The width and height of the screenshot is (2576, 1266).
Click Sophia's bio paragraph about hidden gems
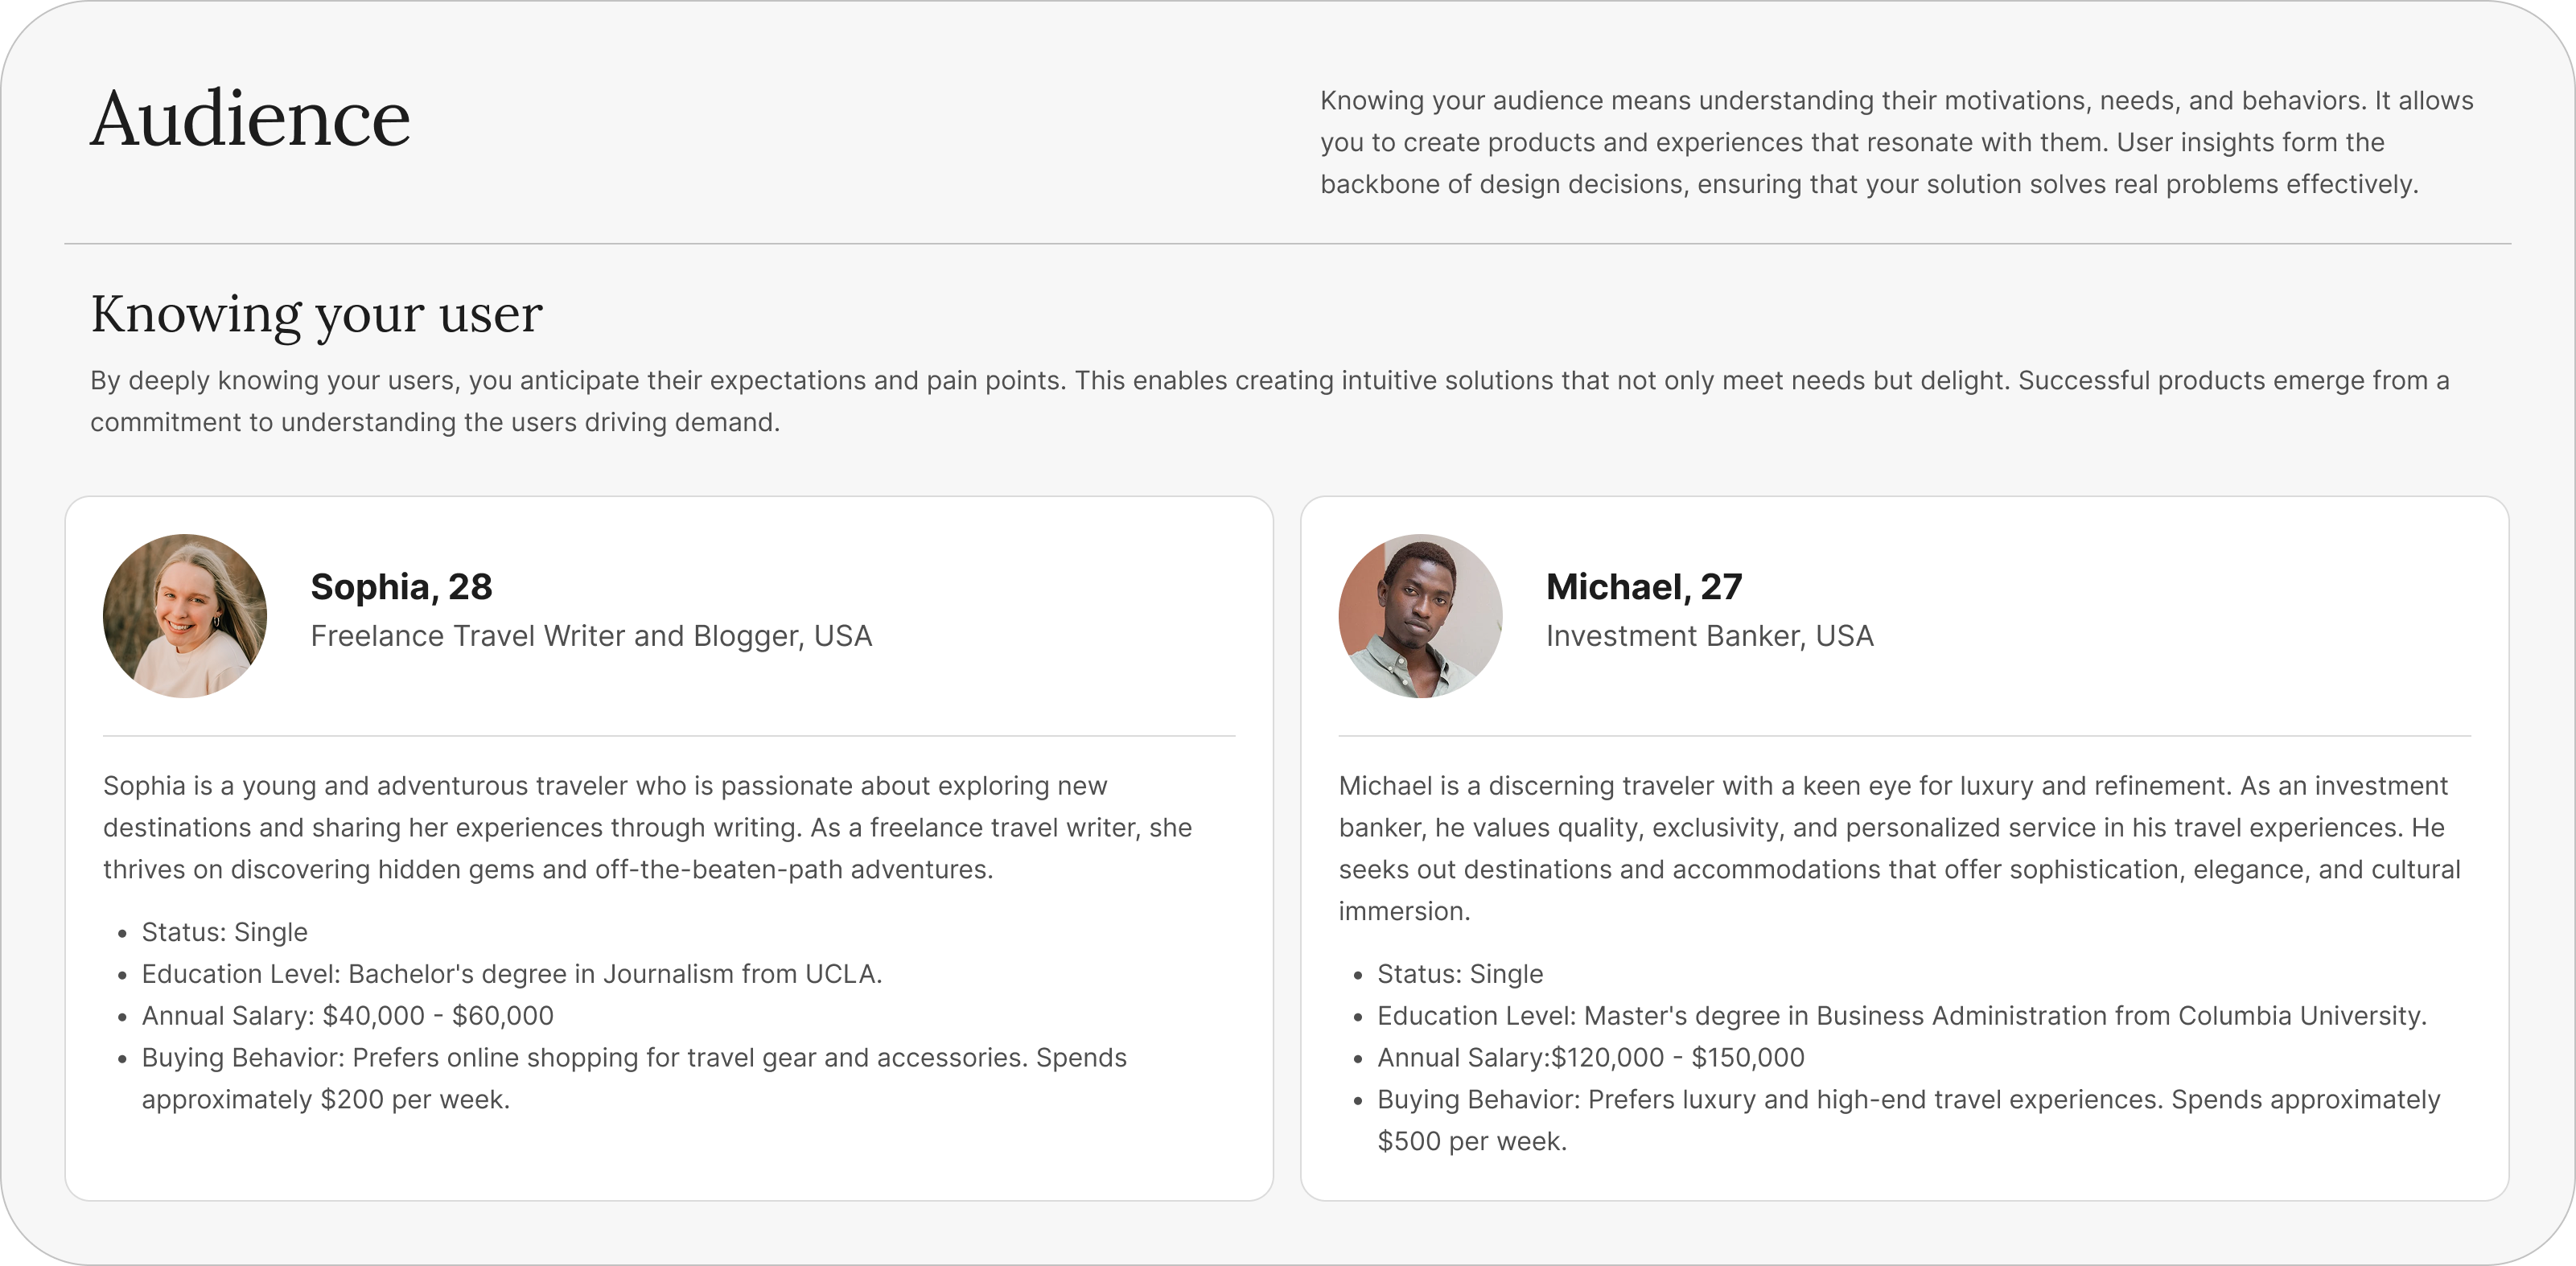(647, 828)
